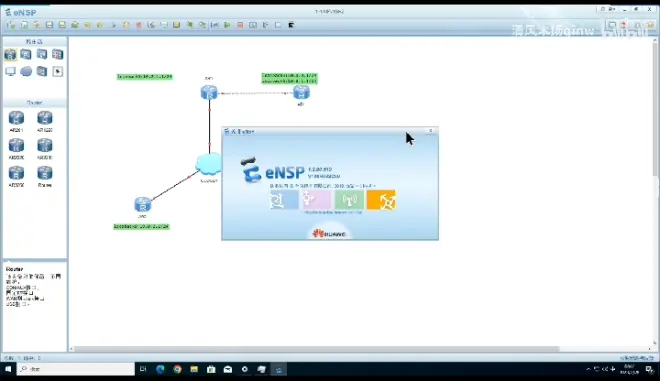Activate the red delete tool
The image size is (660, 381).
pyautogui.click(x=138, y=25)
